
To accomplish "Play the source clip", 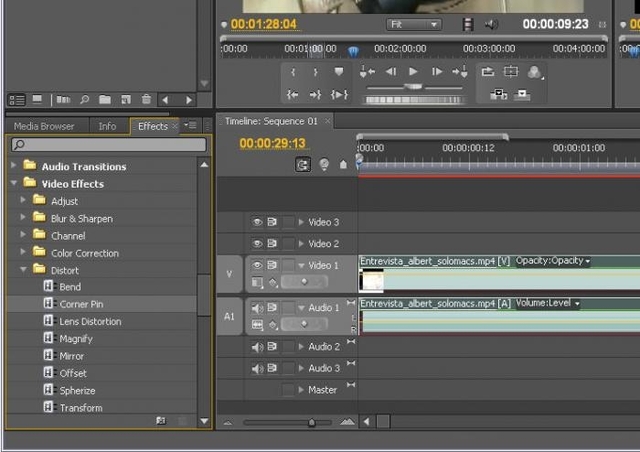I will pyautogui.click(x=413, y=72).
